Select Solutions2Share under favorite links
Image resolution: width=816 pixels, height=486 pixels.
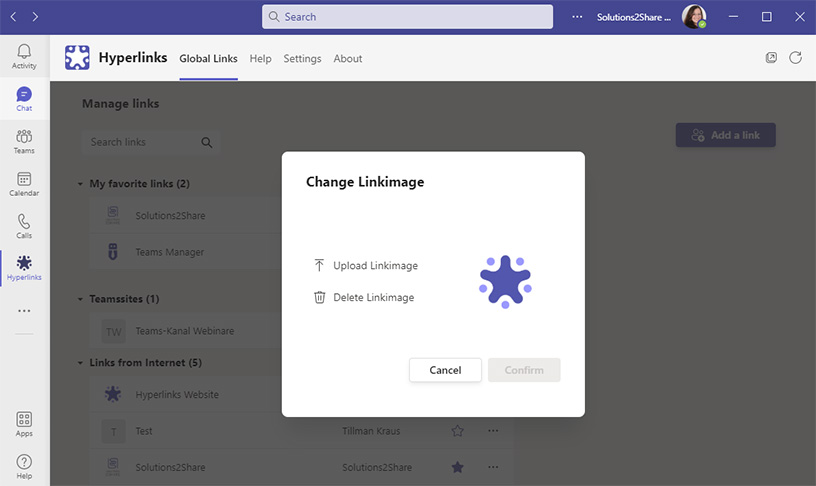[x=185, y=215]
